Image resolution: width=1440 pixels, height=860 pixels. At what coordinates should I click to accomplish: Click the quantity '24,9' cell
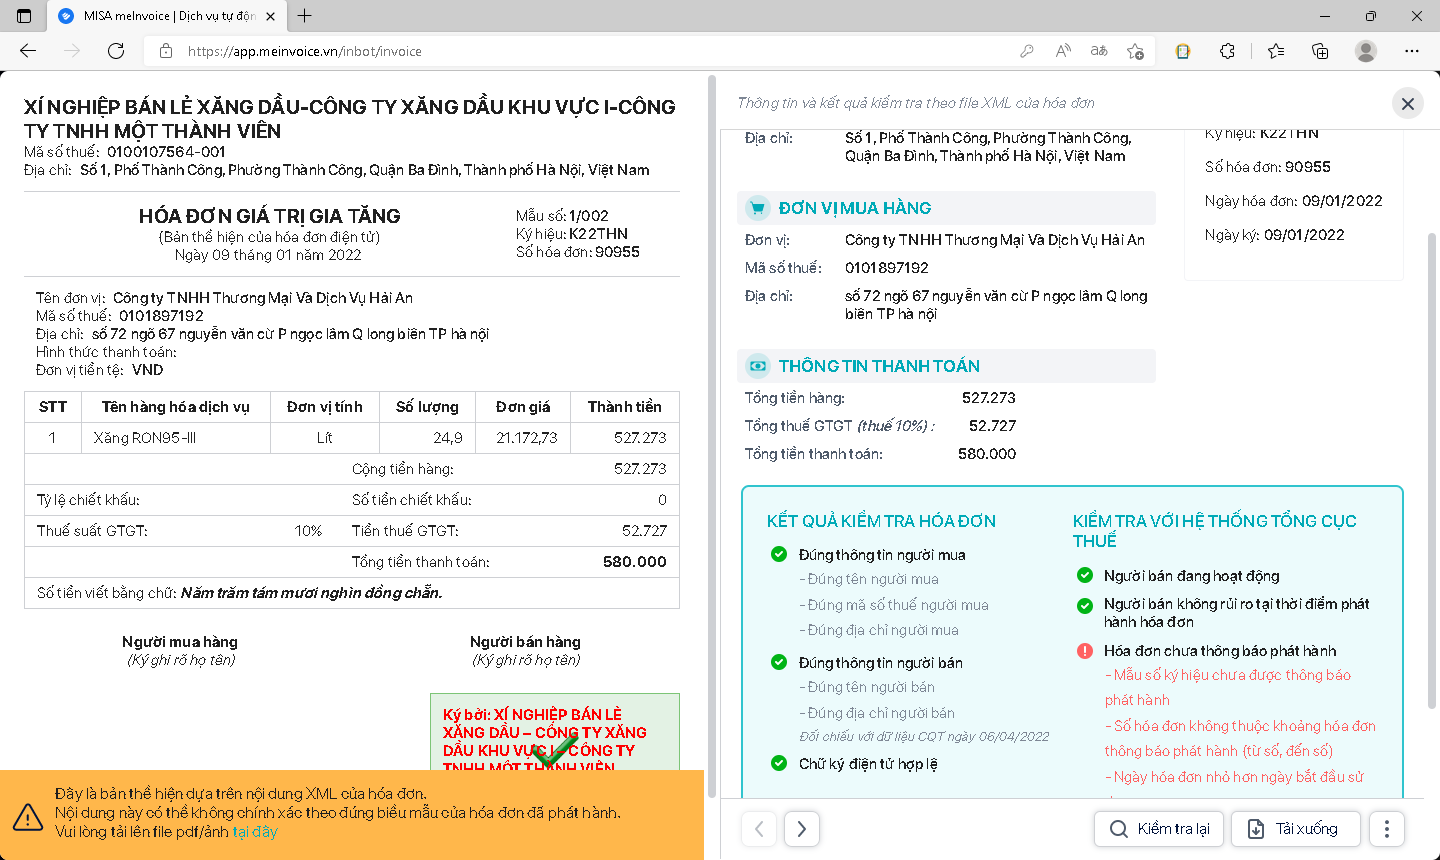pyautogui.click(x=428, y=438)
